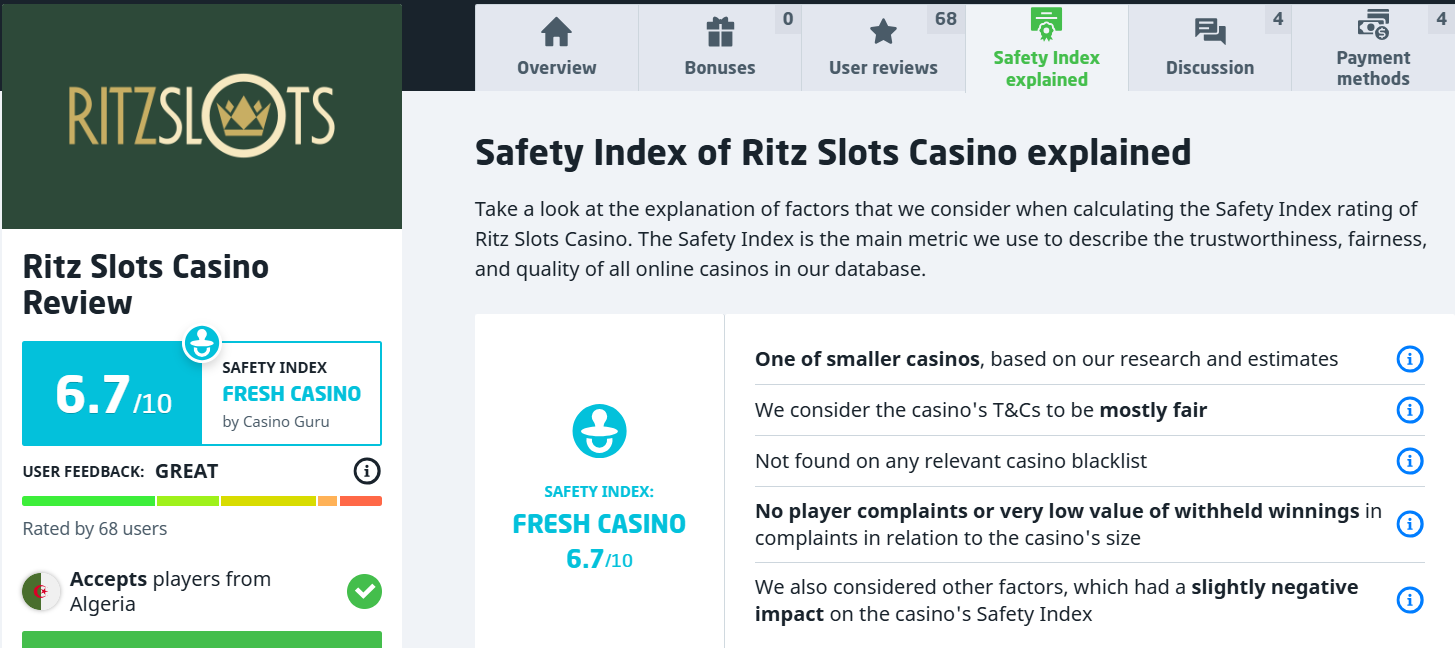This screenshot has width=1455, height=648.
Task: Click the Discussion chat bubbles icon
Action: (x=1210, y=32)
